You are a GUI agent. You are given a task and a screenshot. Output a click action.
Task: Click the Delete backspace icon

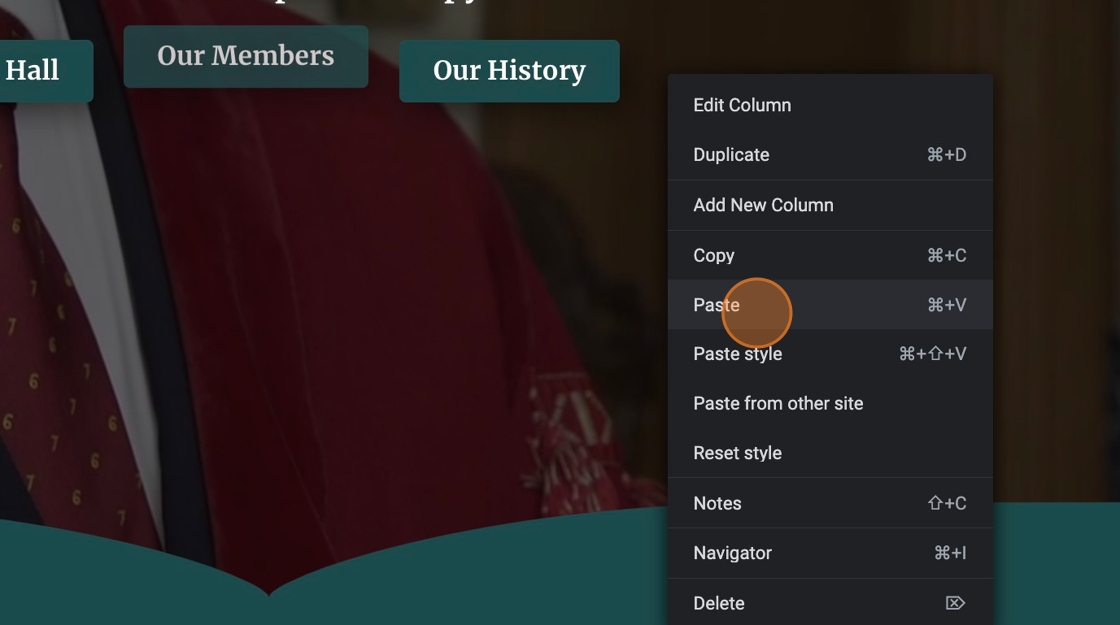pos(955,603)
